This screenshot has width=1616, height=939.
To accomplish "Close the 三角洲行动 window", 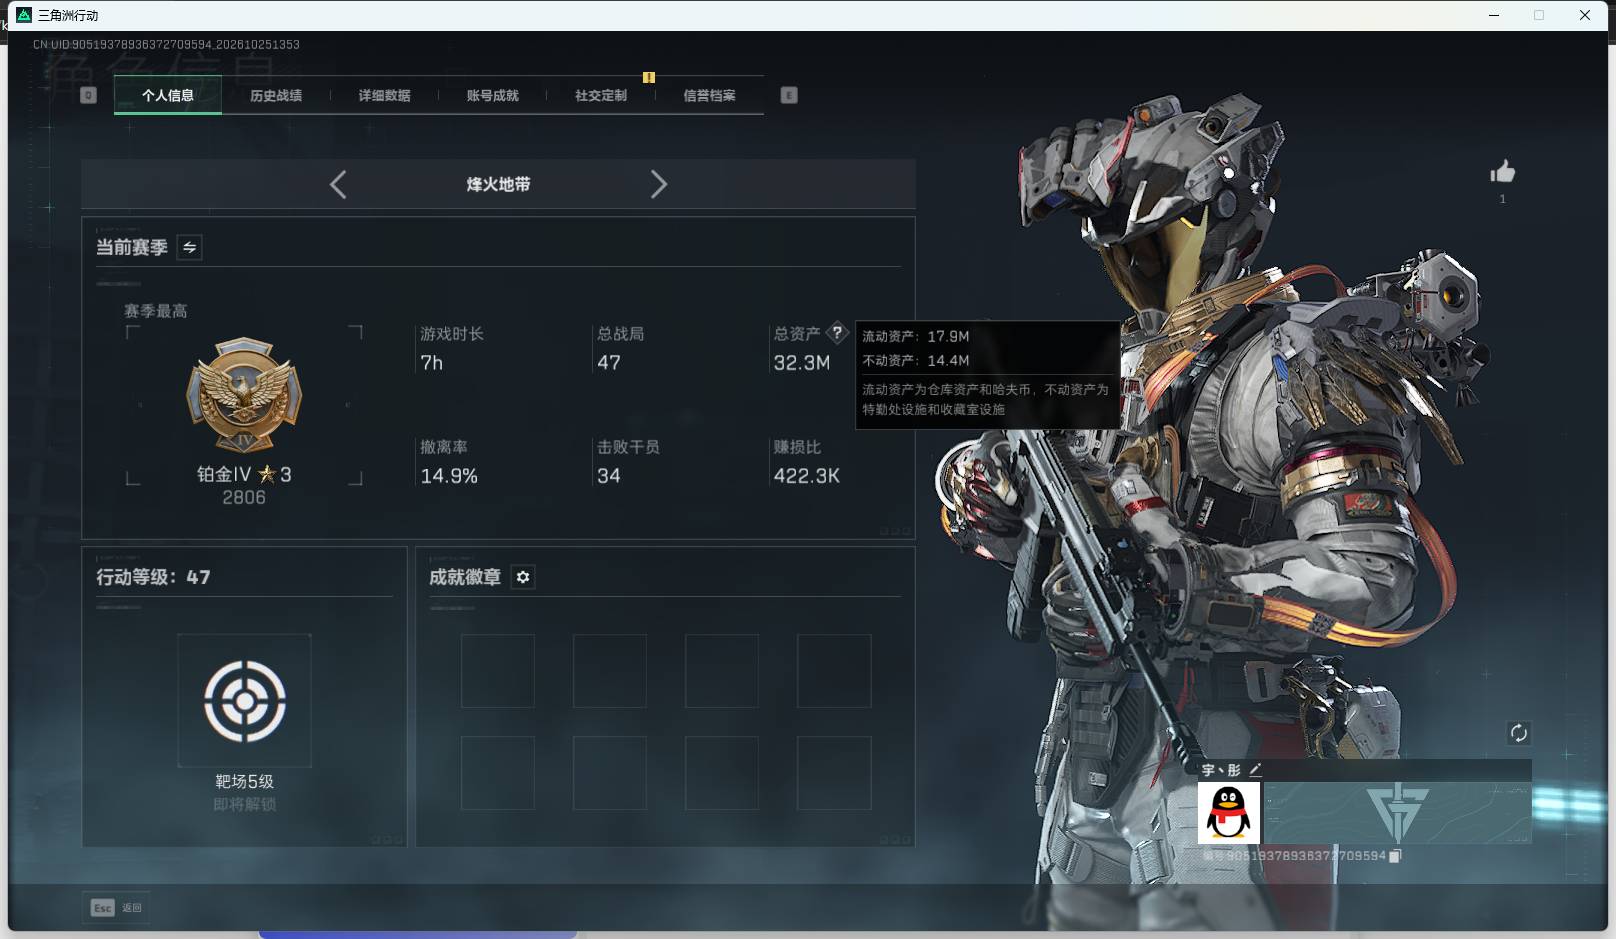I will click(x=1585, y=15).
